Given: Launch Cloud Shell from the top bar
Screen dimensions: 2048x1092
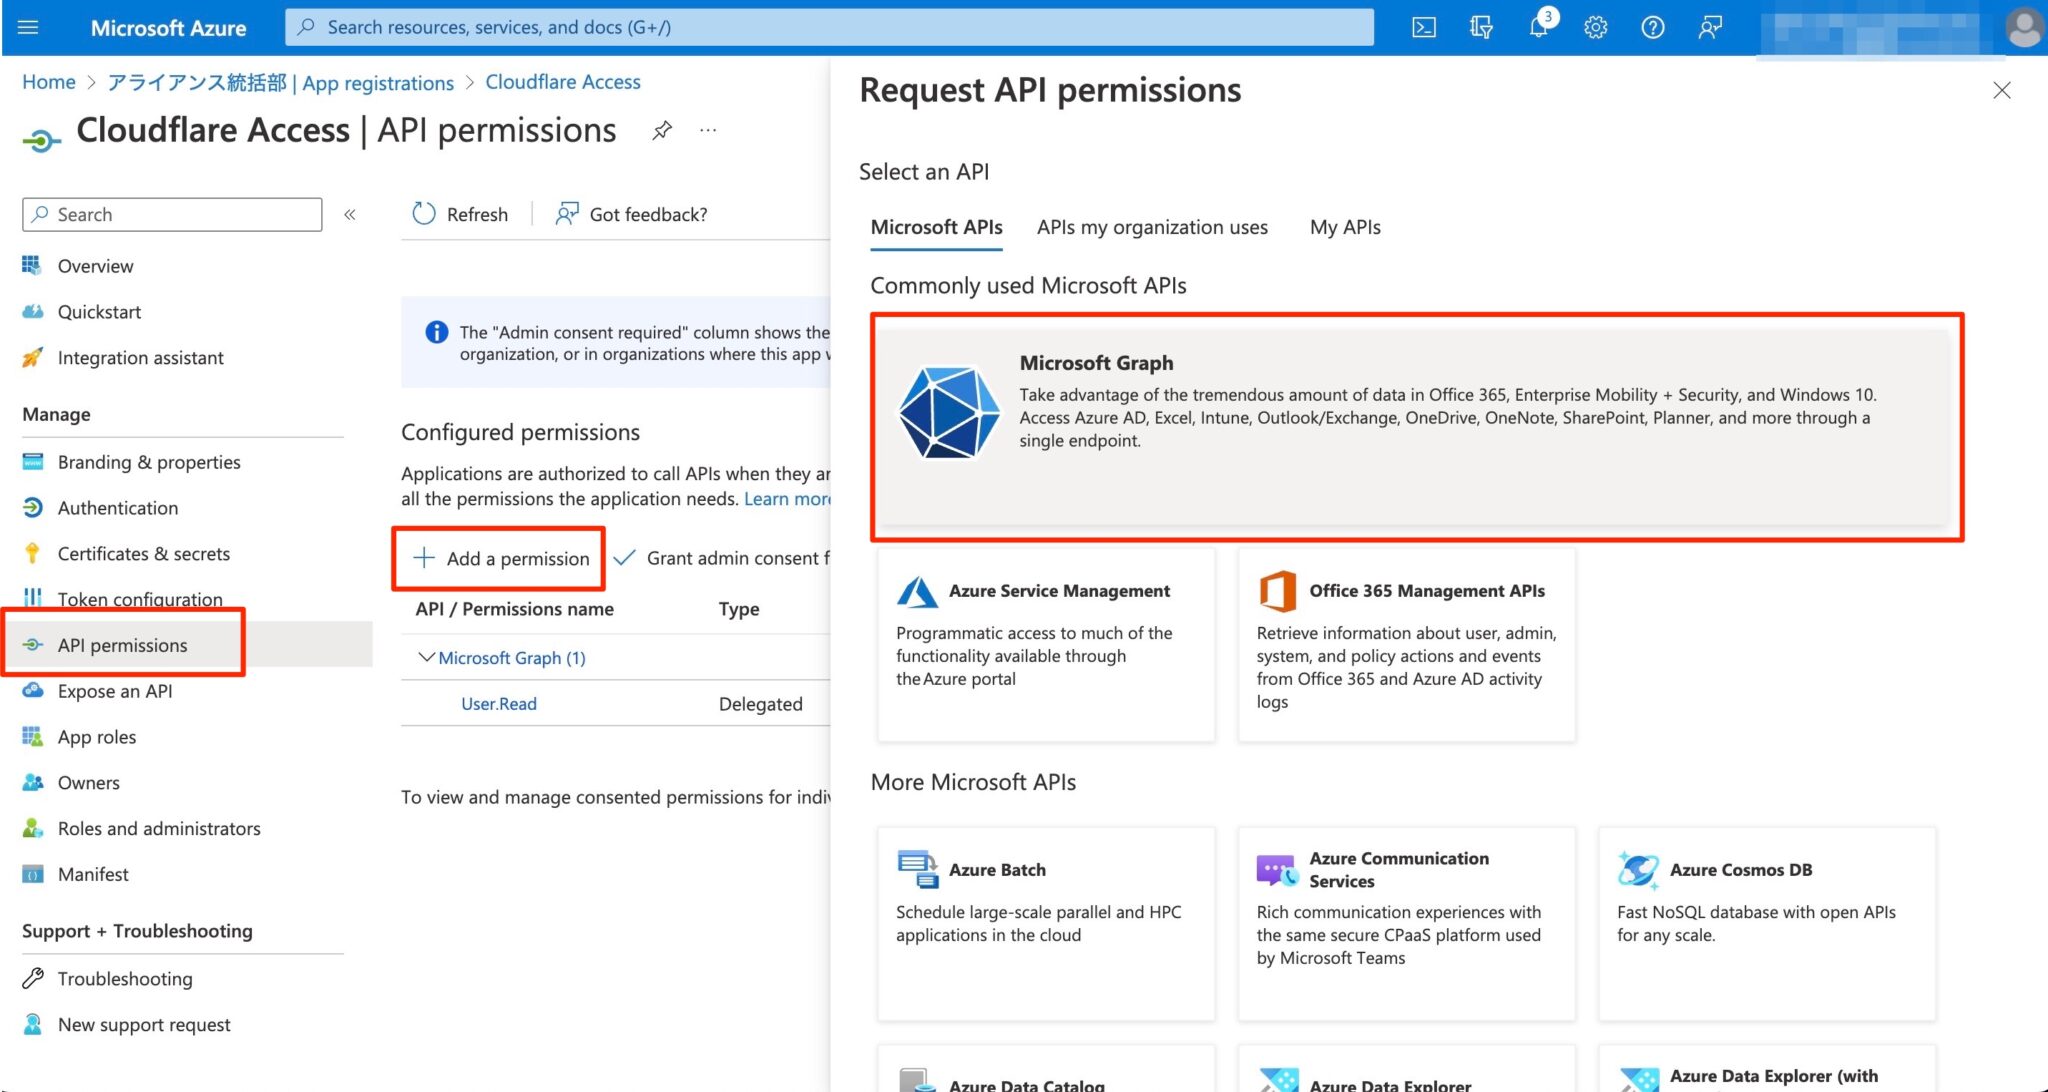Looking at the screenshot, I should [x=1423, y=27].
